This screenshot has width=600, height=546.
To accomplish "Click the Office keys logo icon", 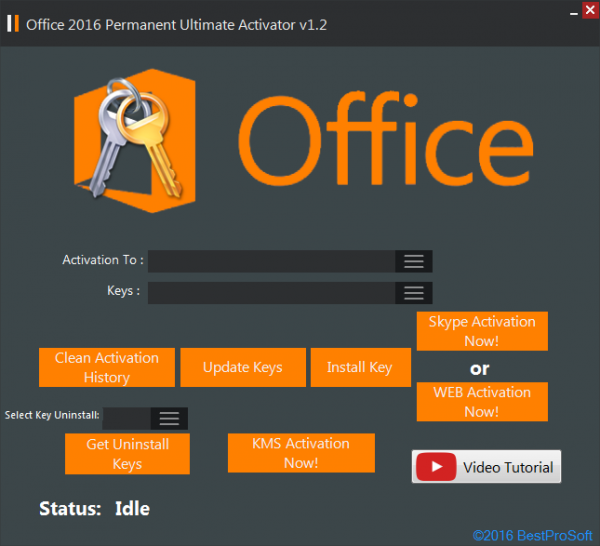I will point(135,141).
